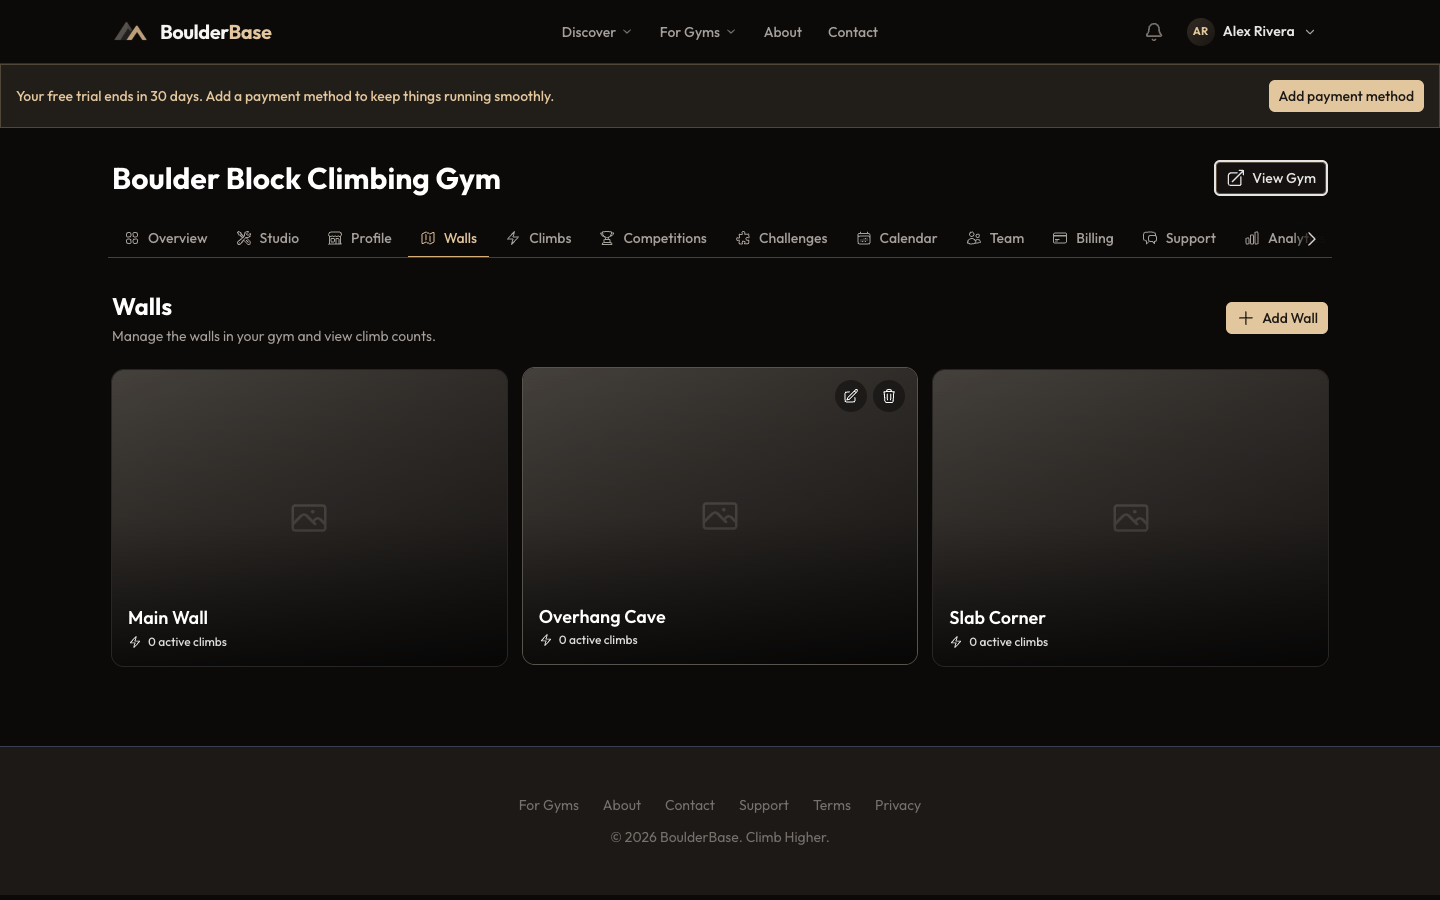Click the BoulderBase brand name
Viewport: 1440px width, 900px height.
click(x=216, y=32)
